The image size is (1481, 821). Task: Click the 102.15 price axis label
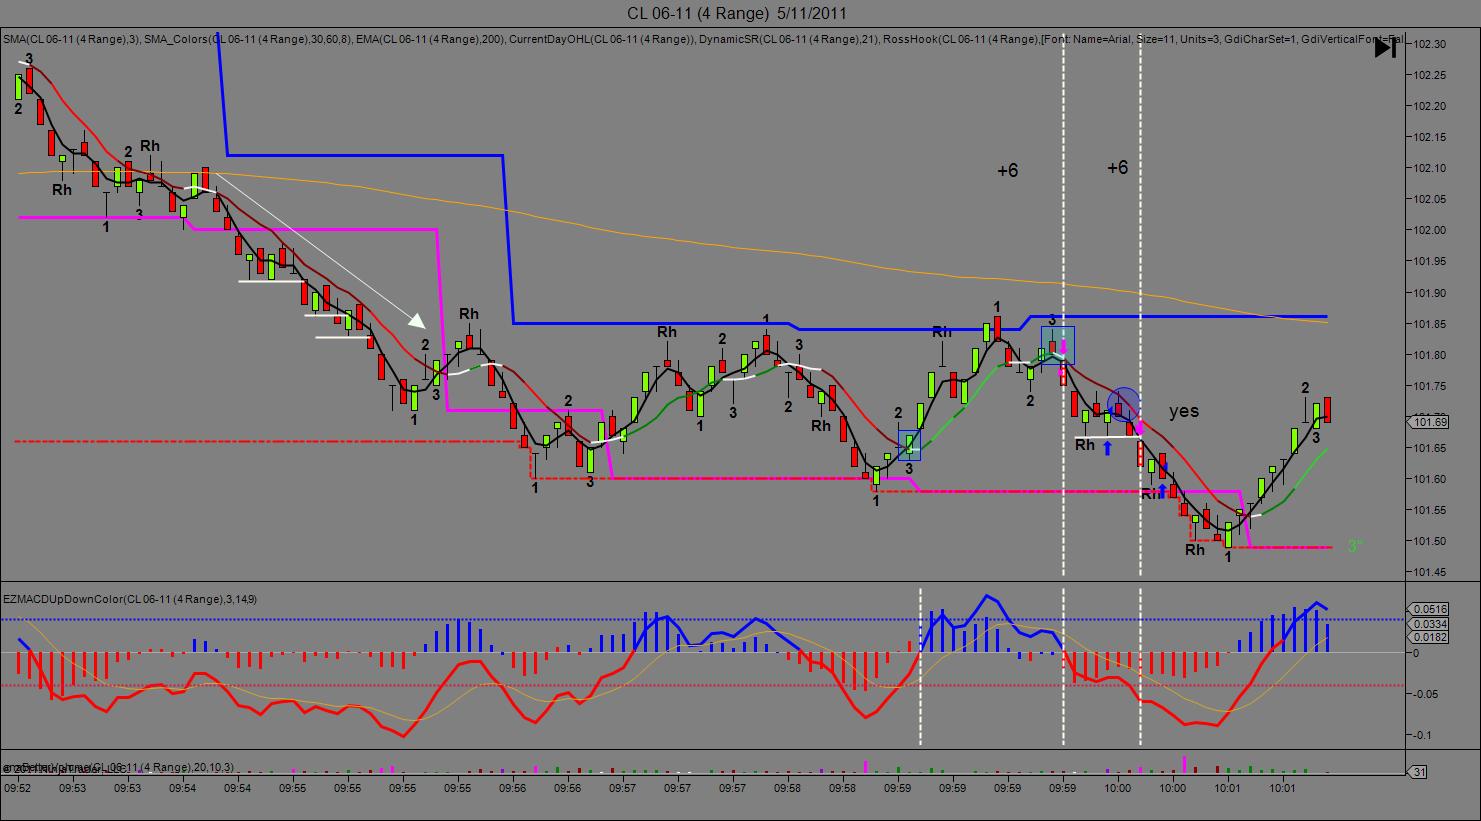click(1431, 137)
